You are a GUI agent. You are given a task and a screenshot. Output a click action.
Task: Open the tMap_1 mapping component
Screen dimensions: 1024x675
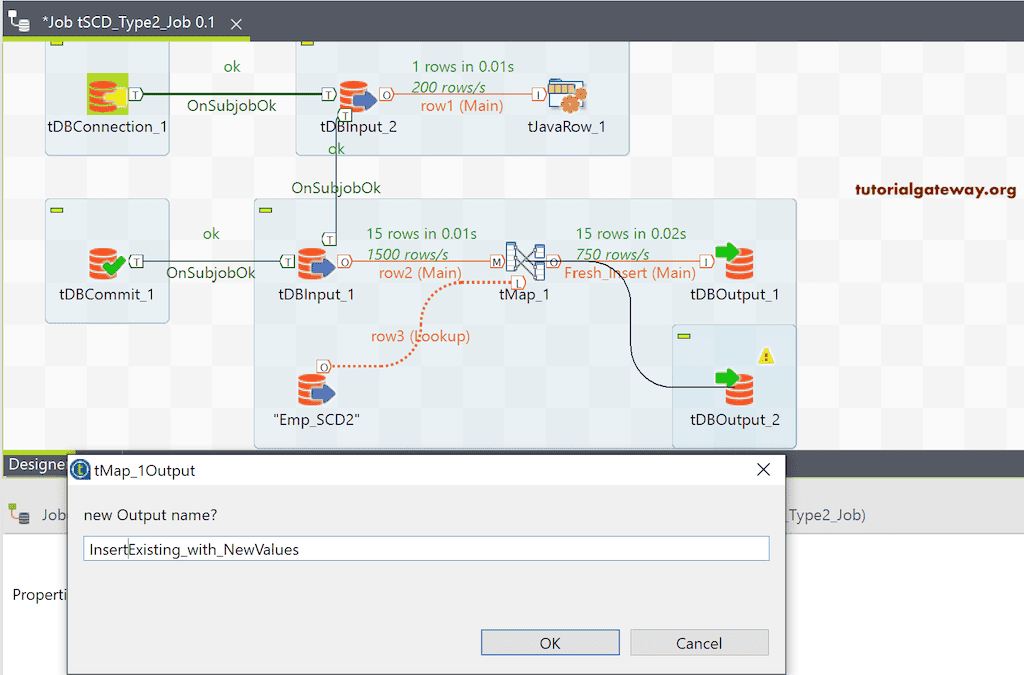pyautogui.click(x=524, y=261)
